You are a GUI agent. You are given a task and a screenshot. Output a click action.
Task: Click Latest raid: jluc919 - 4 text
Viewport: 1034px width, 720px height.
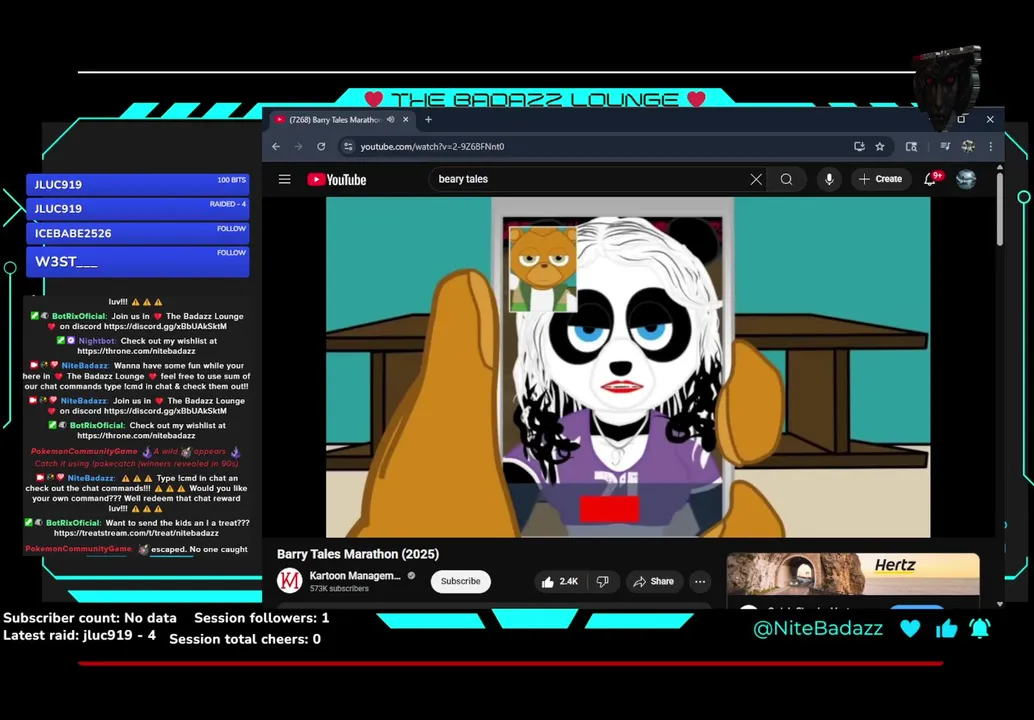[80, 636]
